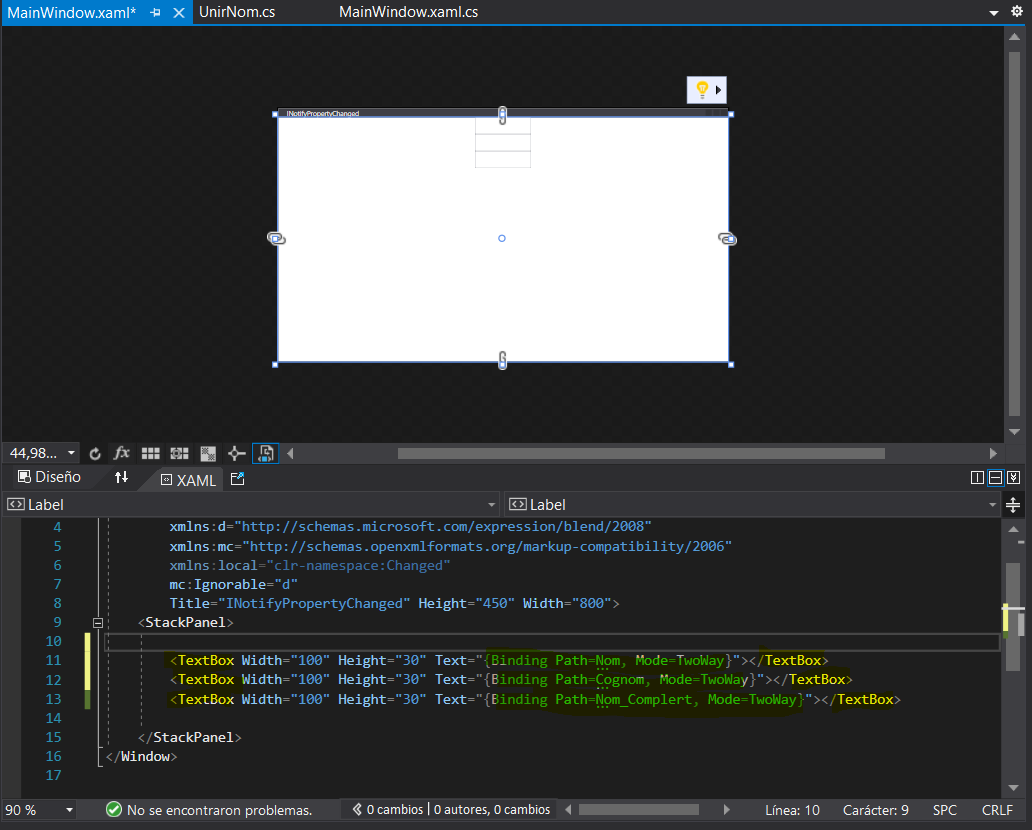The image size is (1032, 830).
Task: Click the vertical split layout icon
Action: [x=978, y=478]
